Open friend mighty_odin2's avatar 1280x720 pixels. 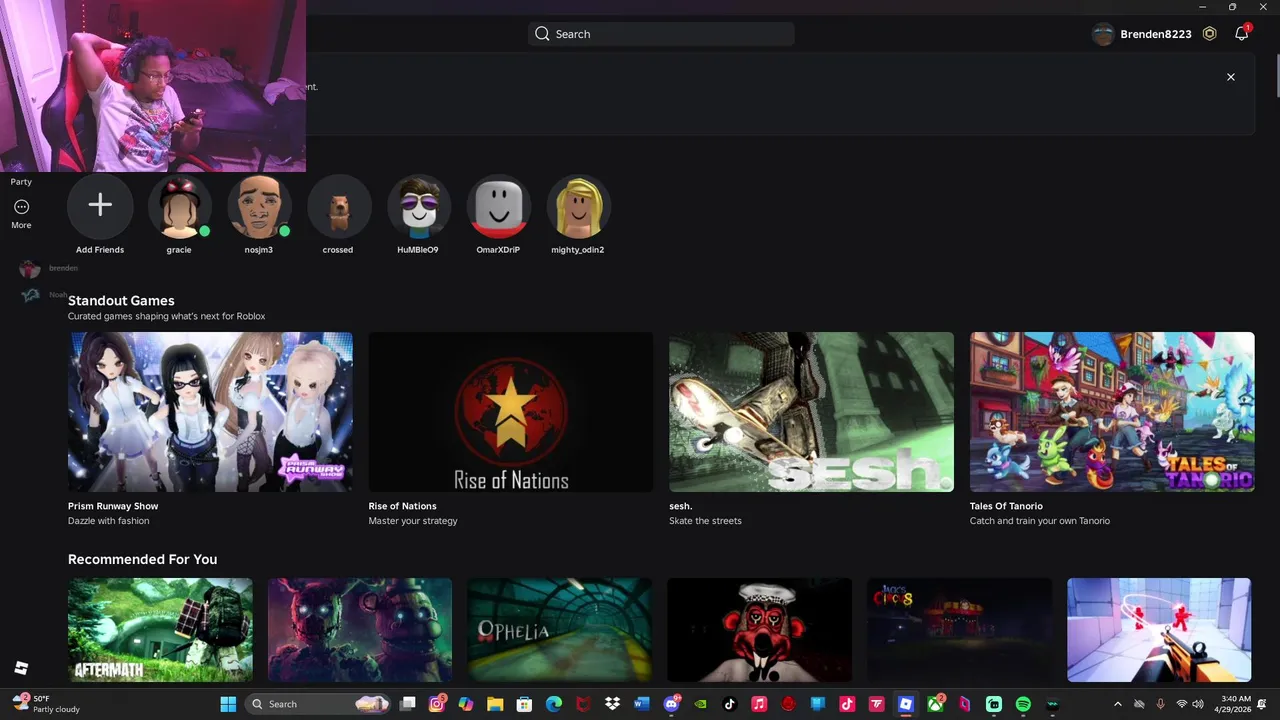578,206
